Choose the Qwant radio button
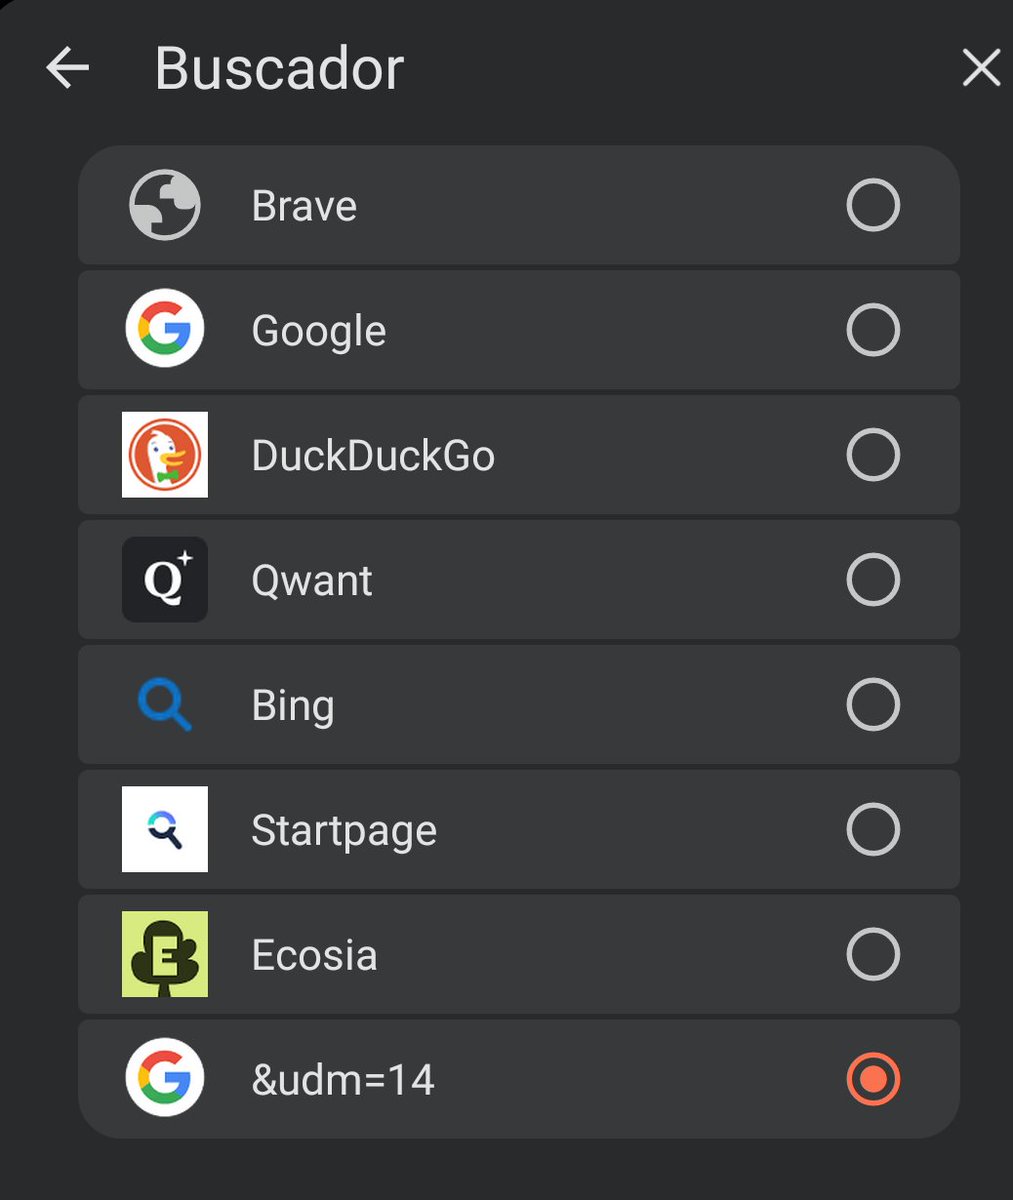 873,579
